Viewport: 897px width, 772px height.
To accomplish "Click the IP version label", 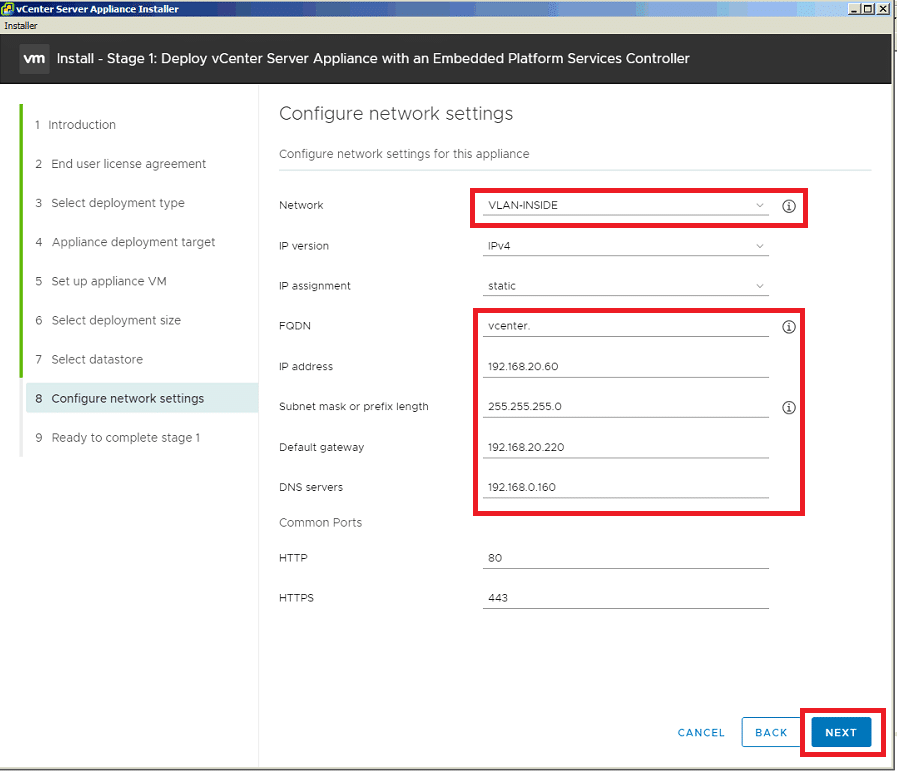I will [304, 246].
